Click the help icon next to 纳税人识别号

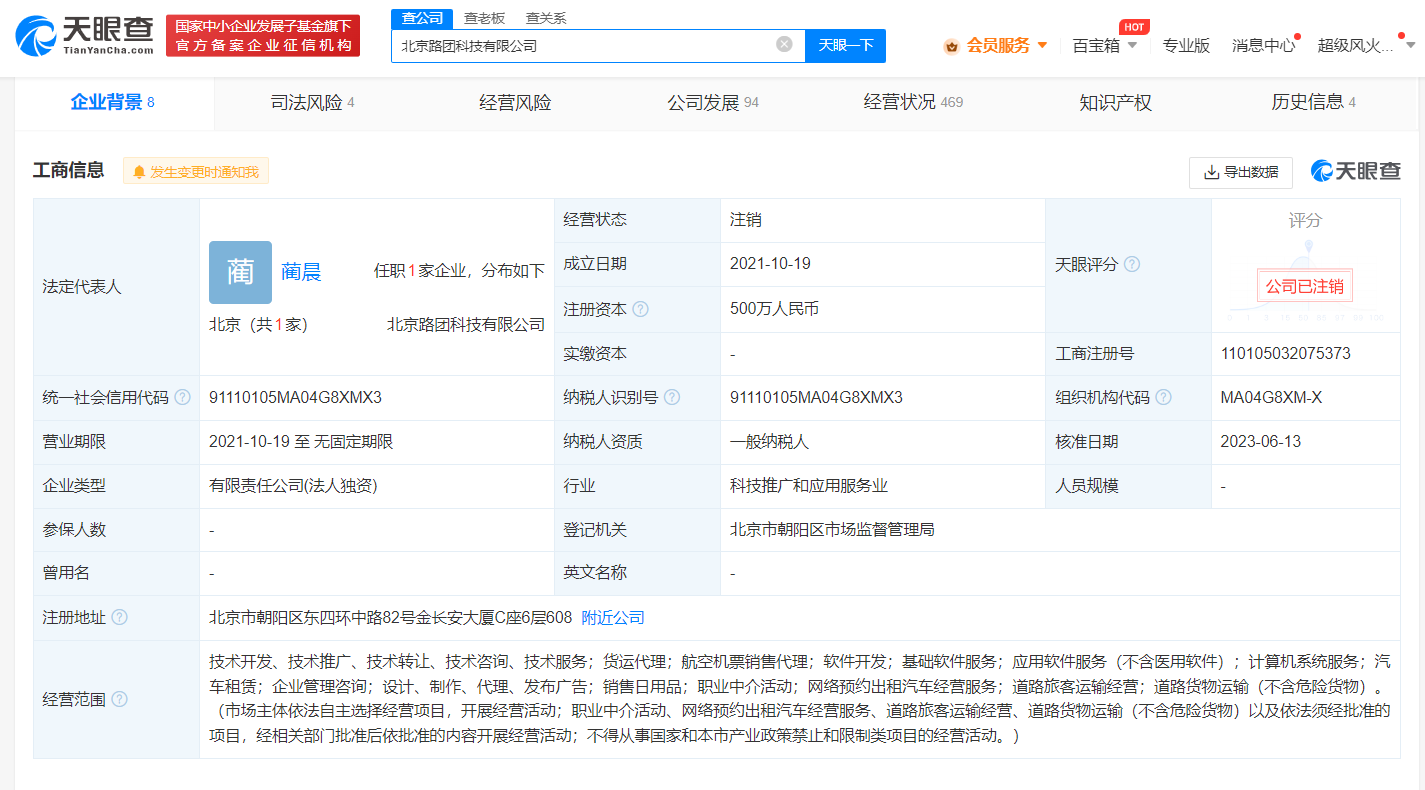click(671, 397)
